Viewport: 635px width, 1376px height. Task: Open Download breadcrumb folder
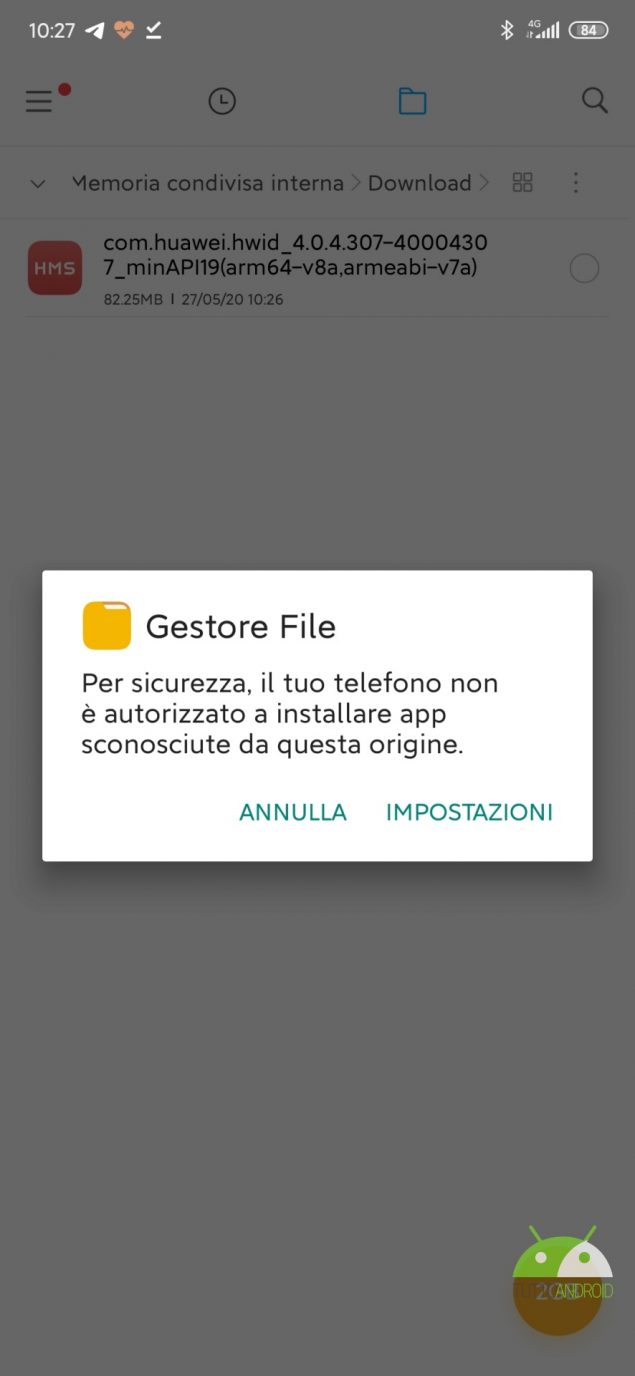419,183
